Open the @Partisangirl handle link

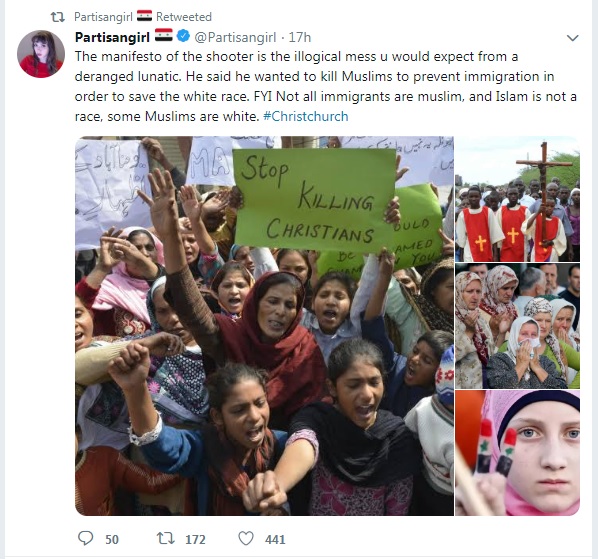[x=235, y=37]
